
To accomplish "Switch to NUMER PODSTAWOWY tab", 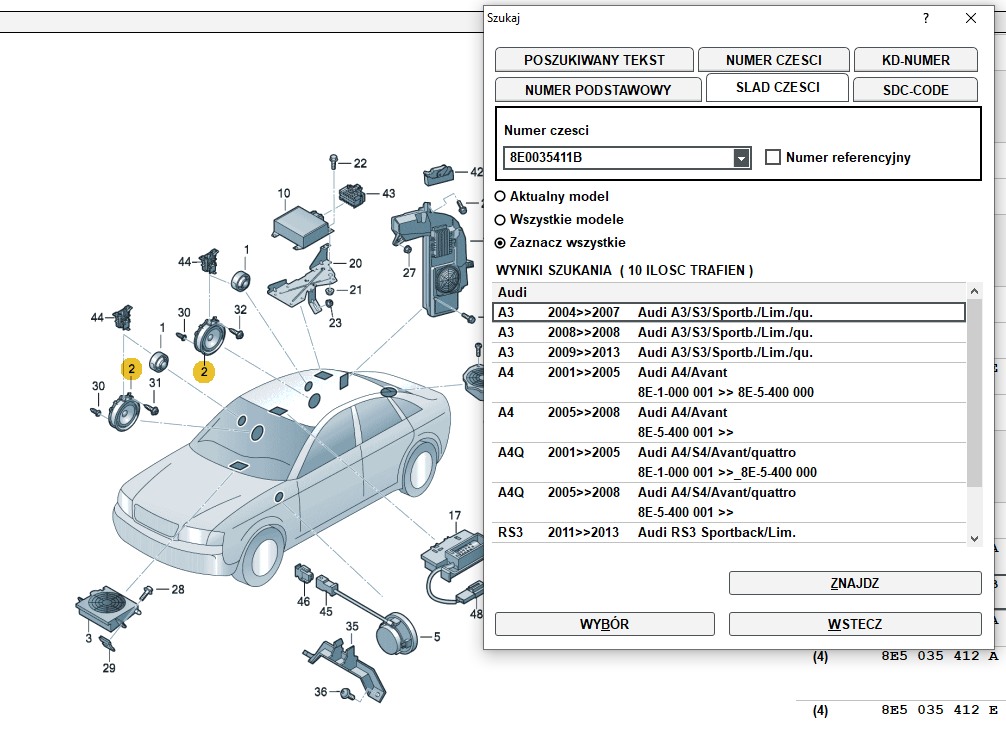I will pyautogui.click(x=598, y=90).
